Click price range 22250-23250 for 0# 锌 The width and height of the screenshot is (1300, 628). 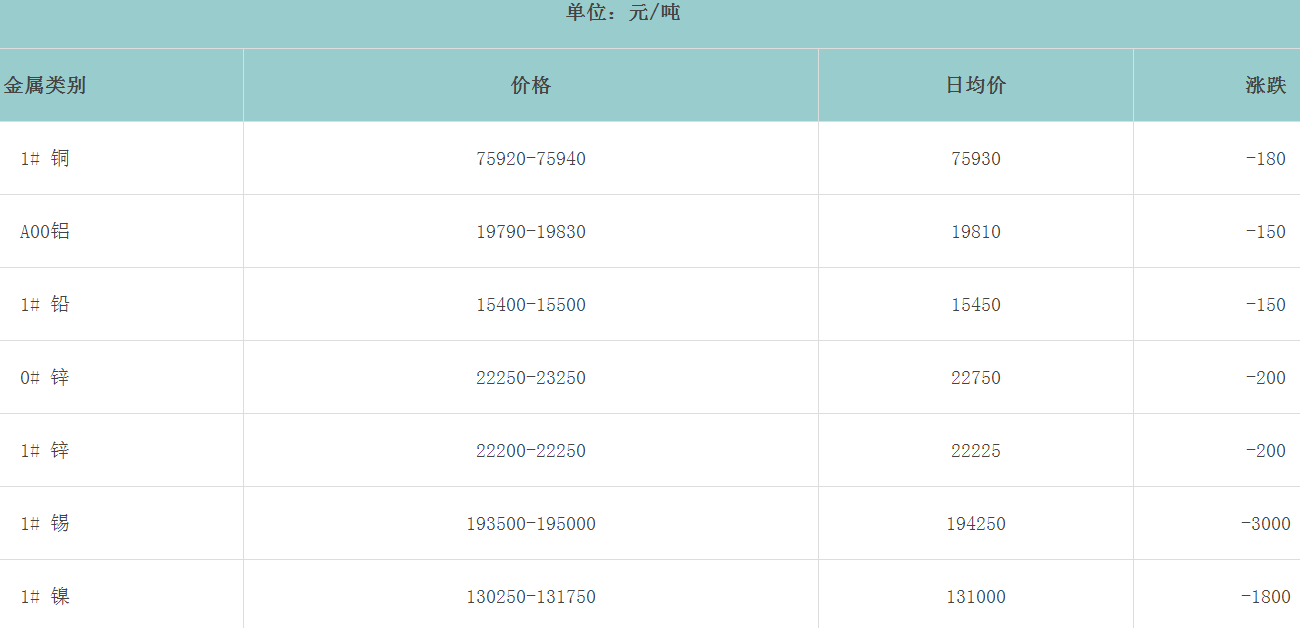click(531, 377)
